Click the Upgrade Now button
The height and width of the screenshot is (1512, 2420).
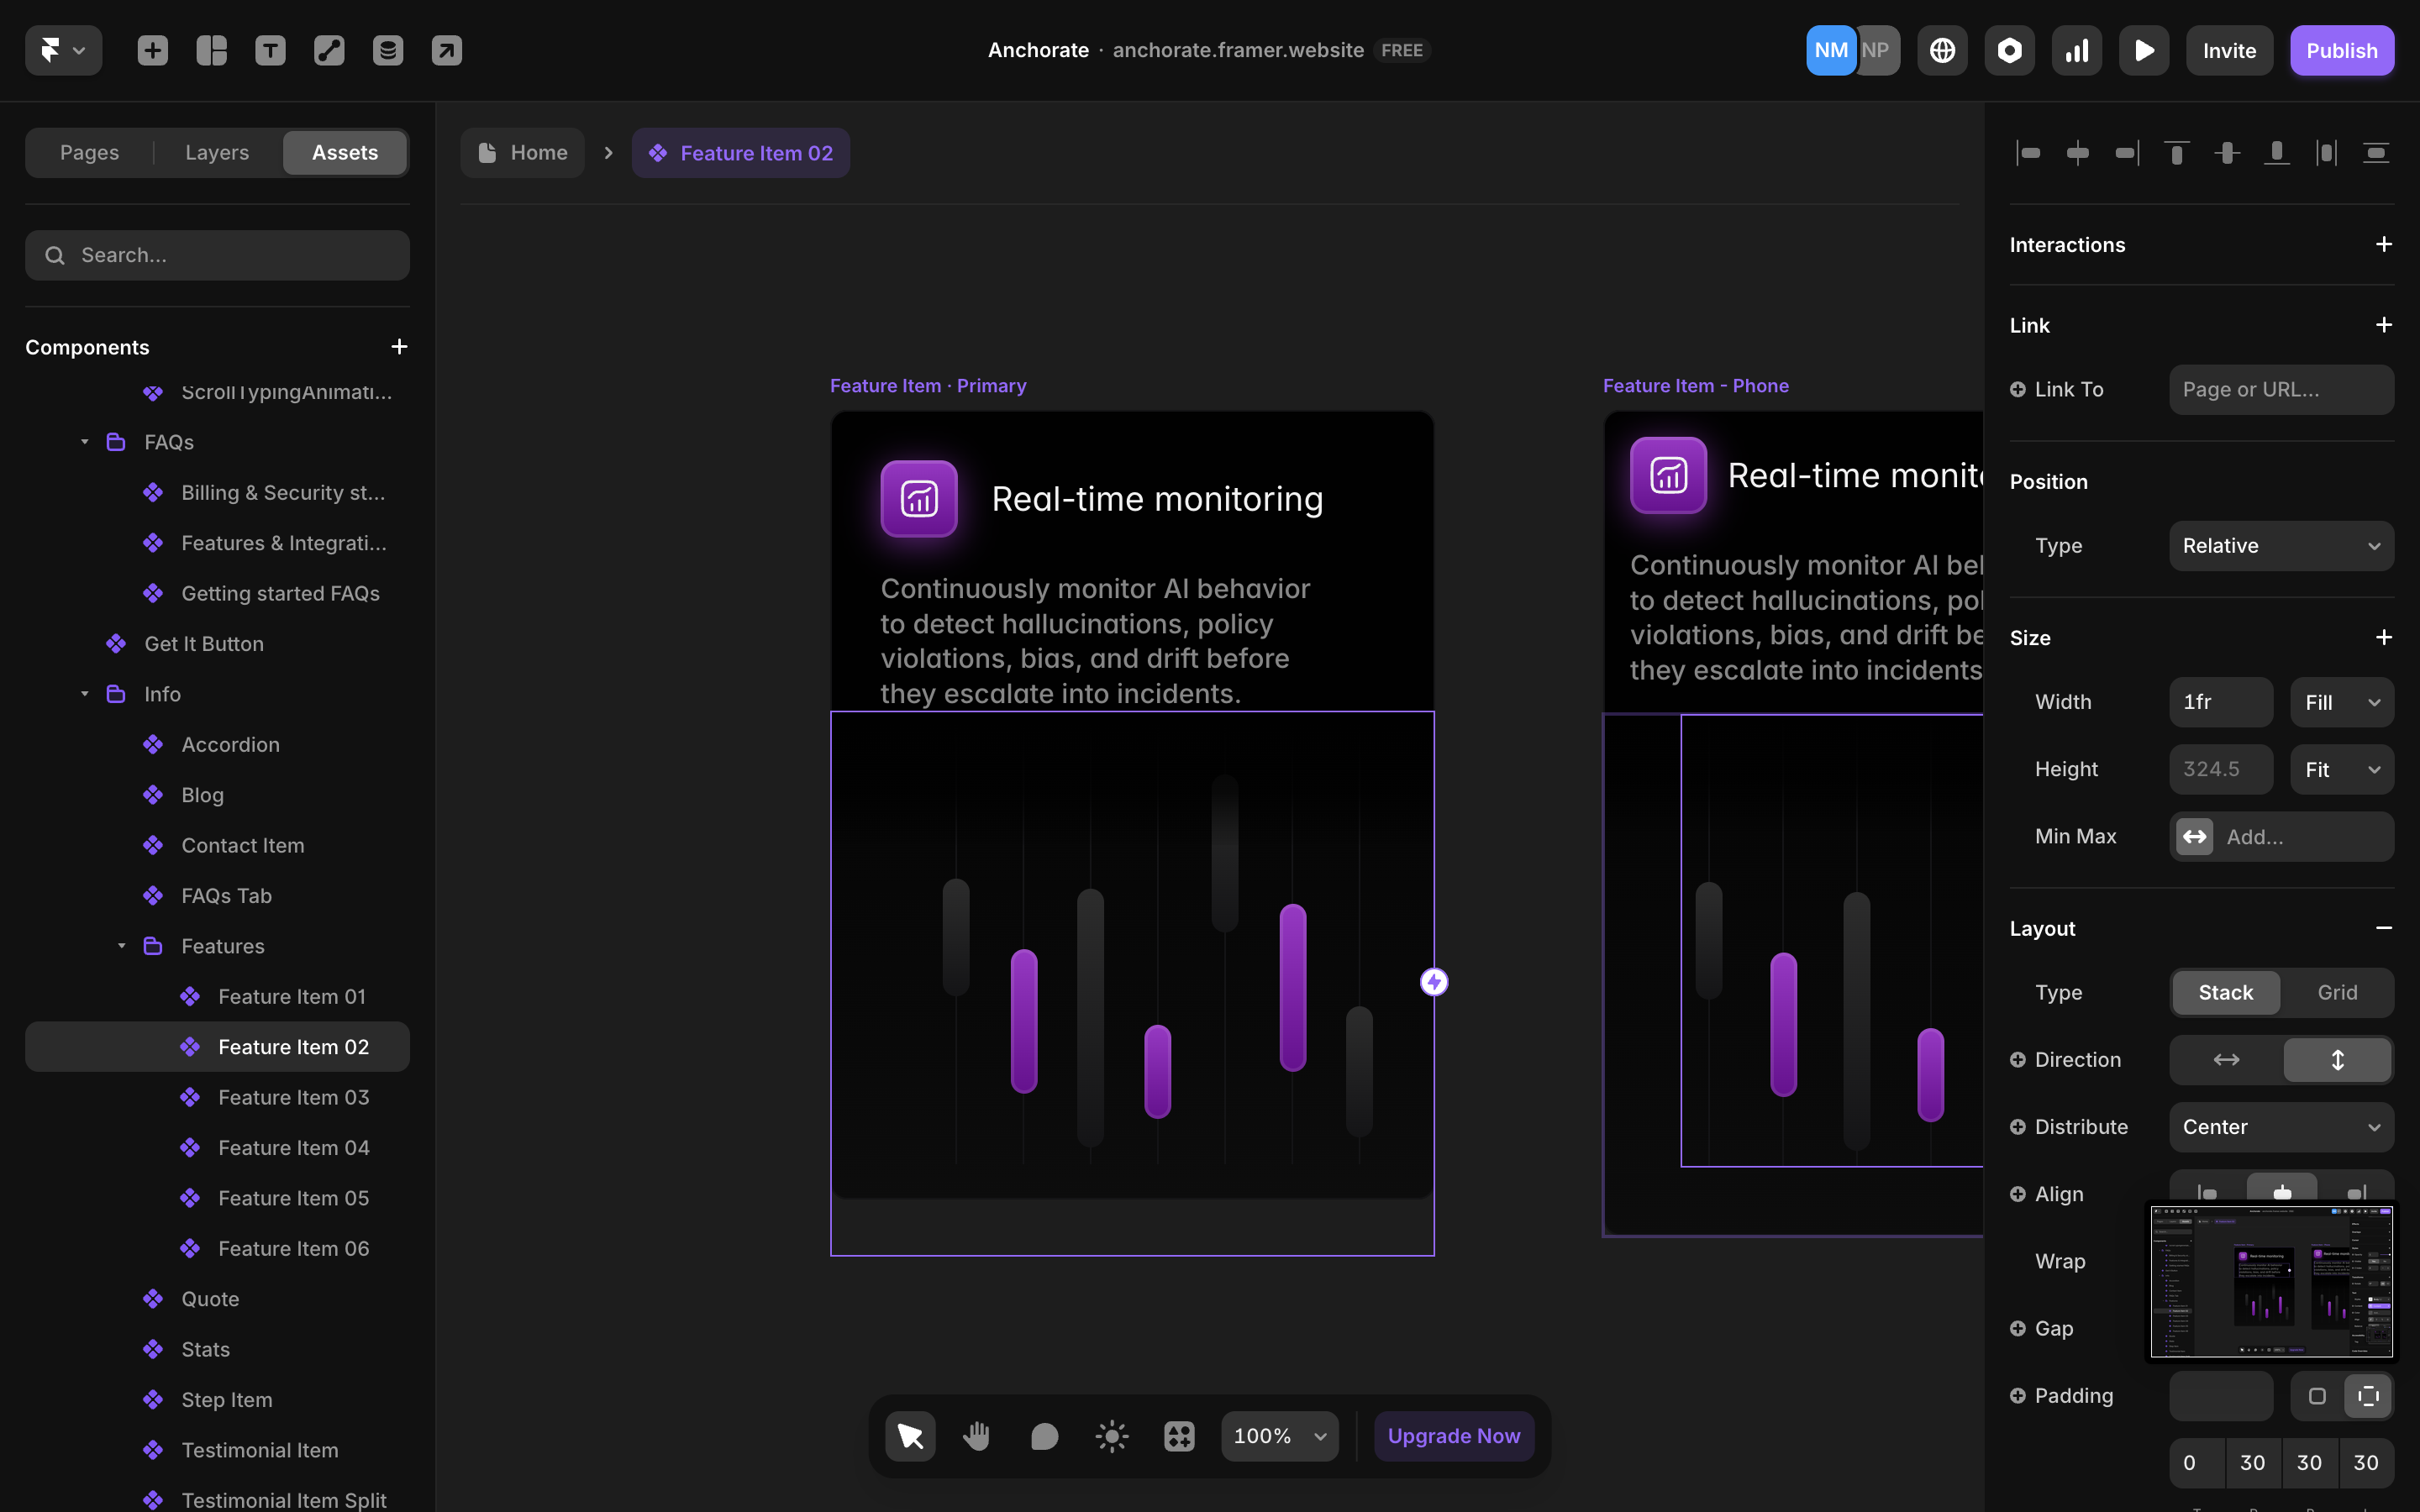[1453, 1436]
